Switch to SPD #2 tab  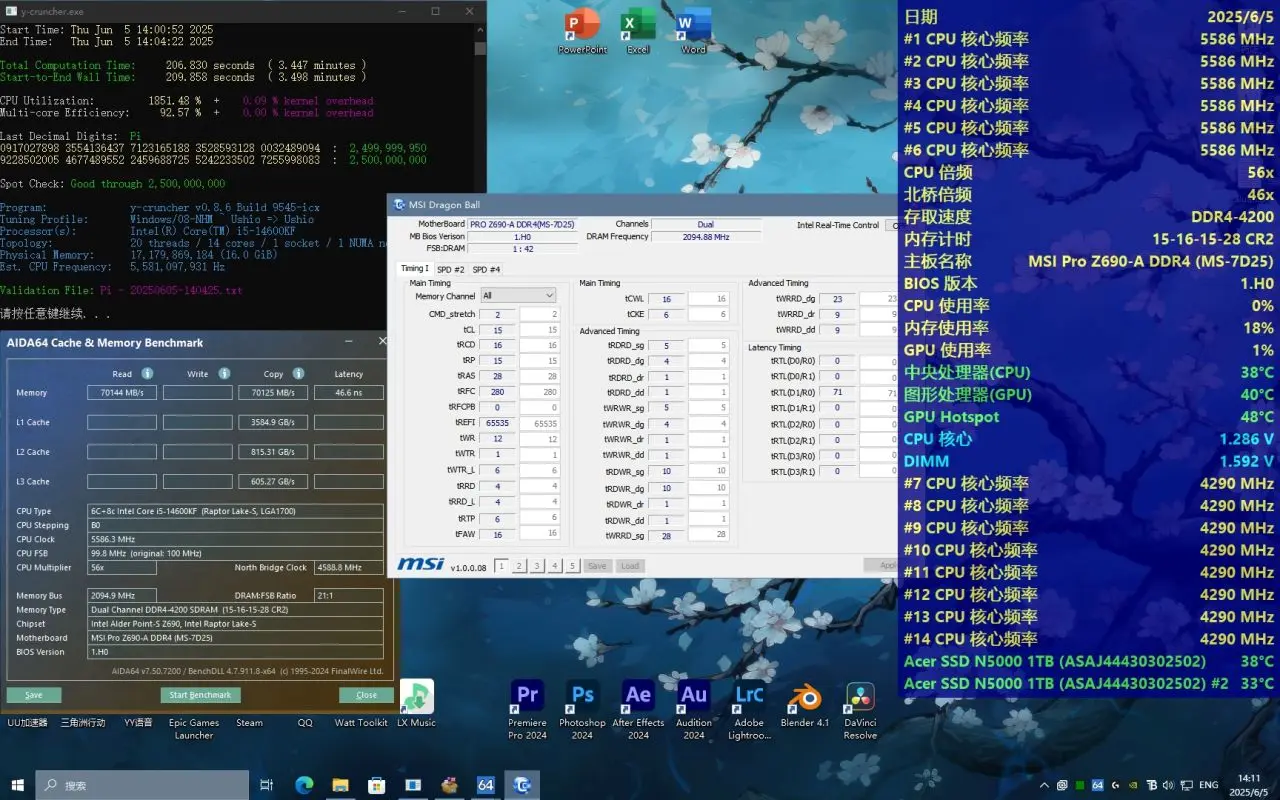(x=450, y=269)
